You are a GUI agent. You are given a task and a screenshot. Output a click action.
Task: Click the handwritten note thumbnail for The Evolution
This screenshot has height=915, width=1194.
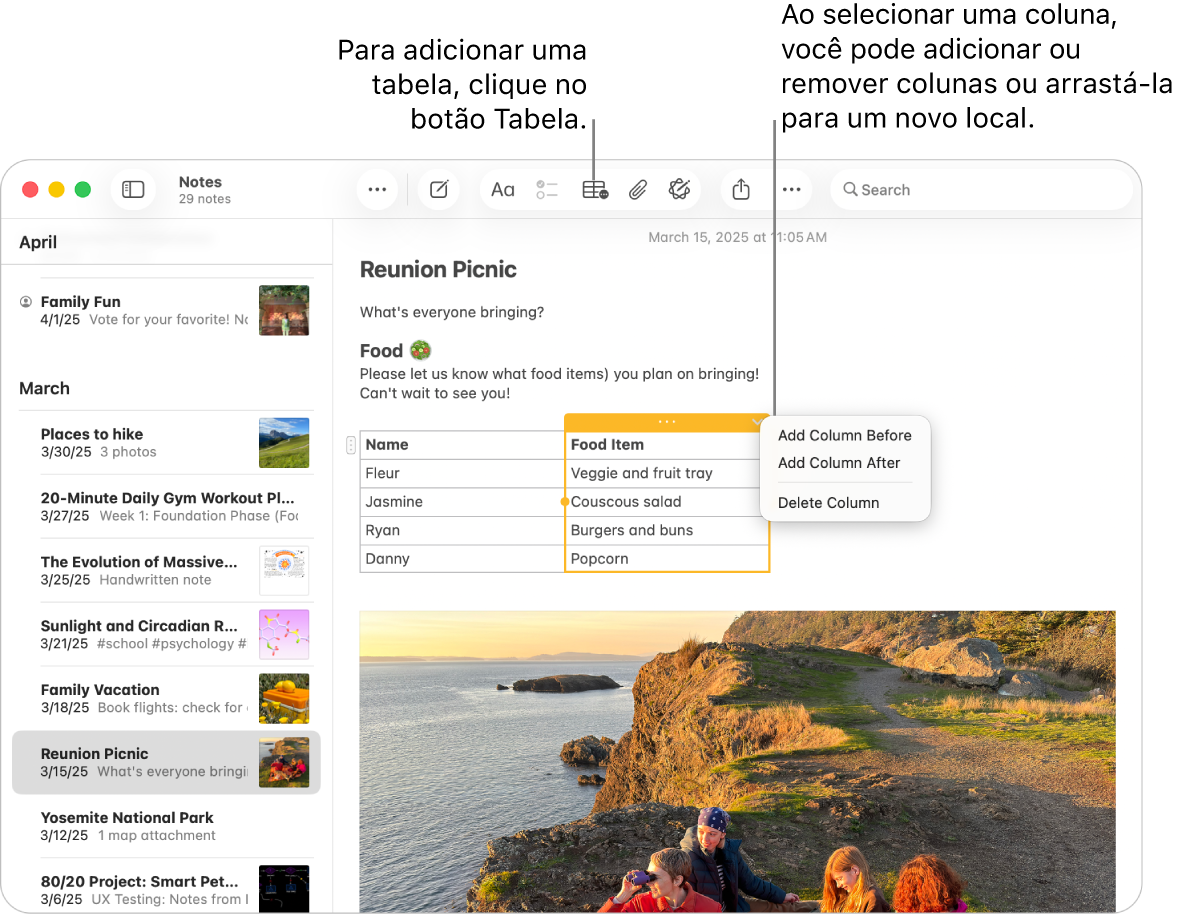tap(284, 571)
